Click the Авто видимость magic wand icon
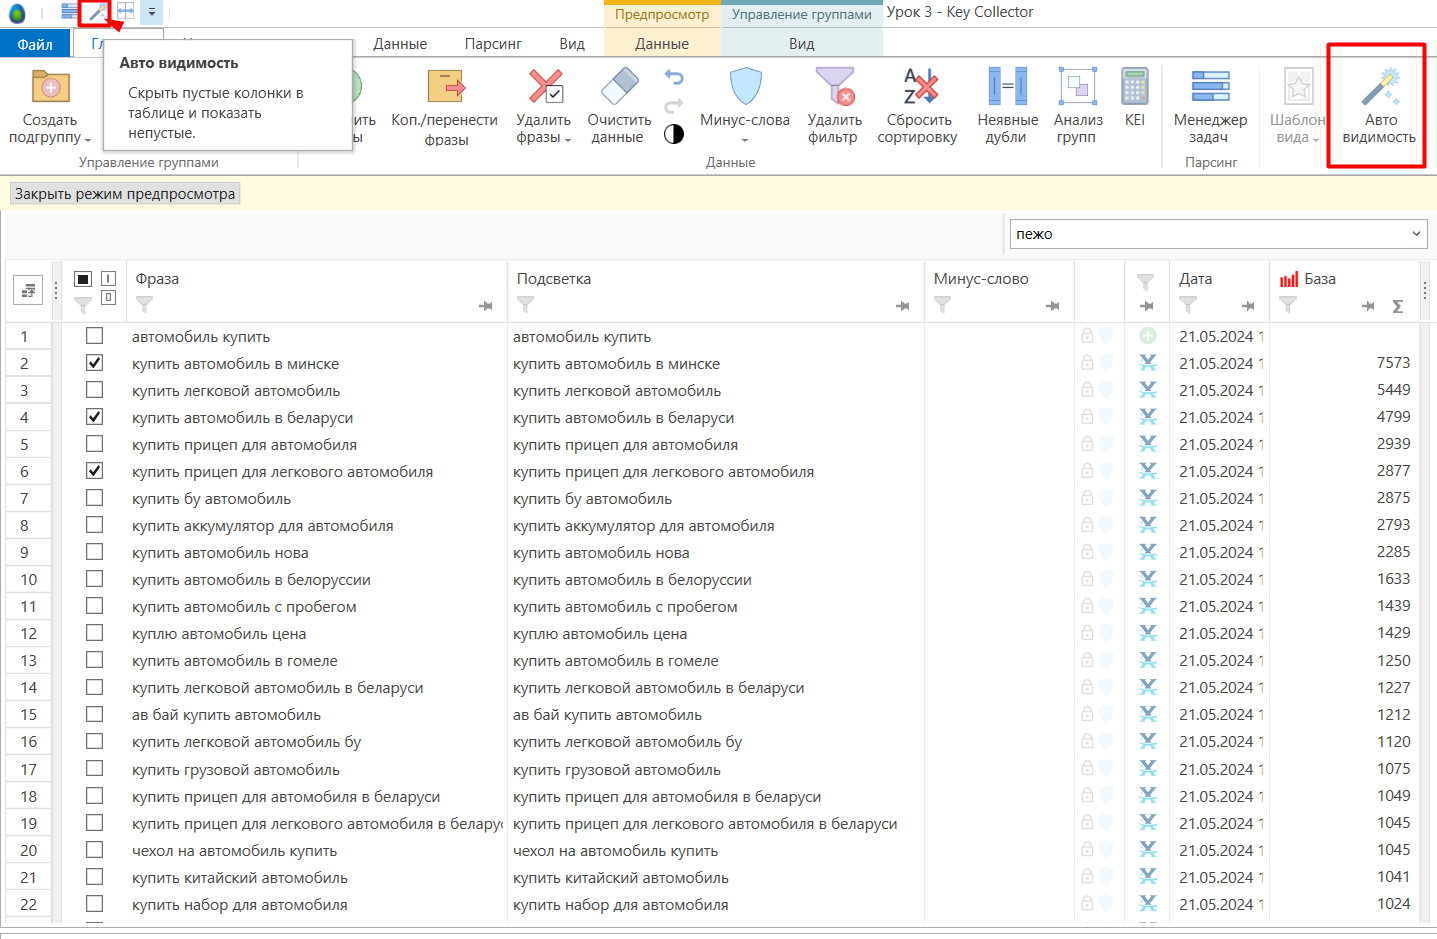 pos(1380,87)
